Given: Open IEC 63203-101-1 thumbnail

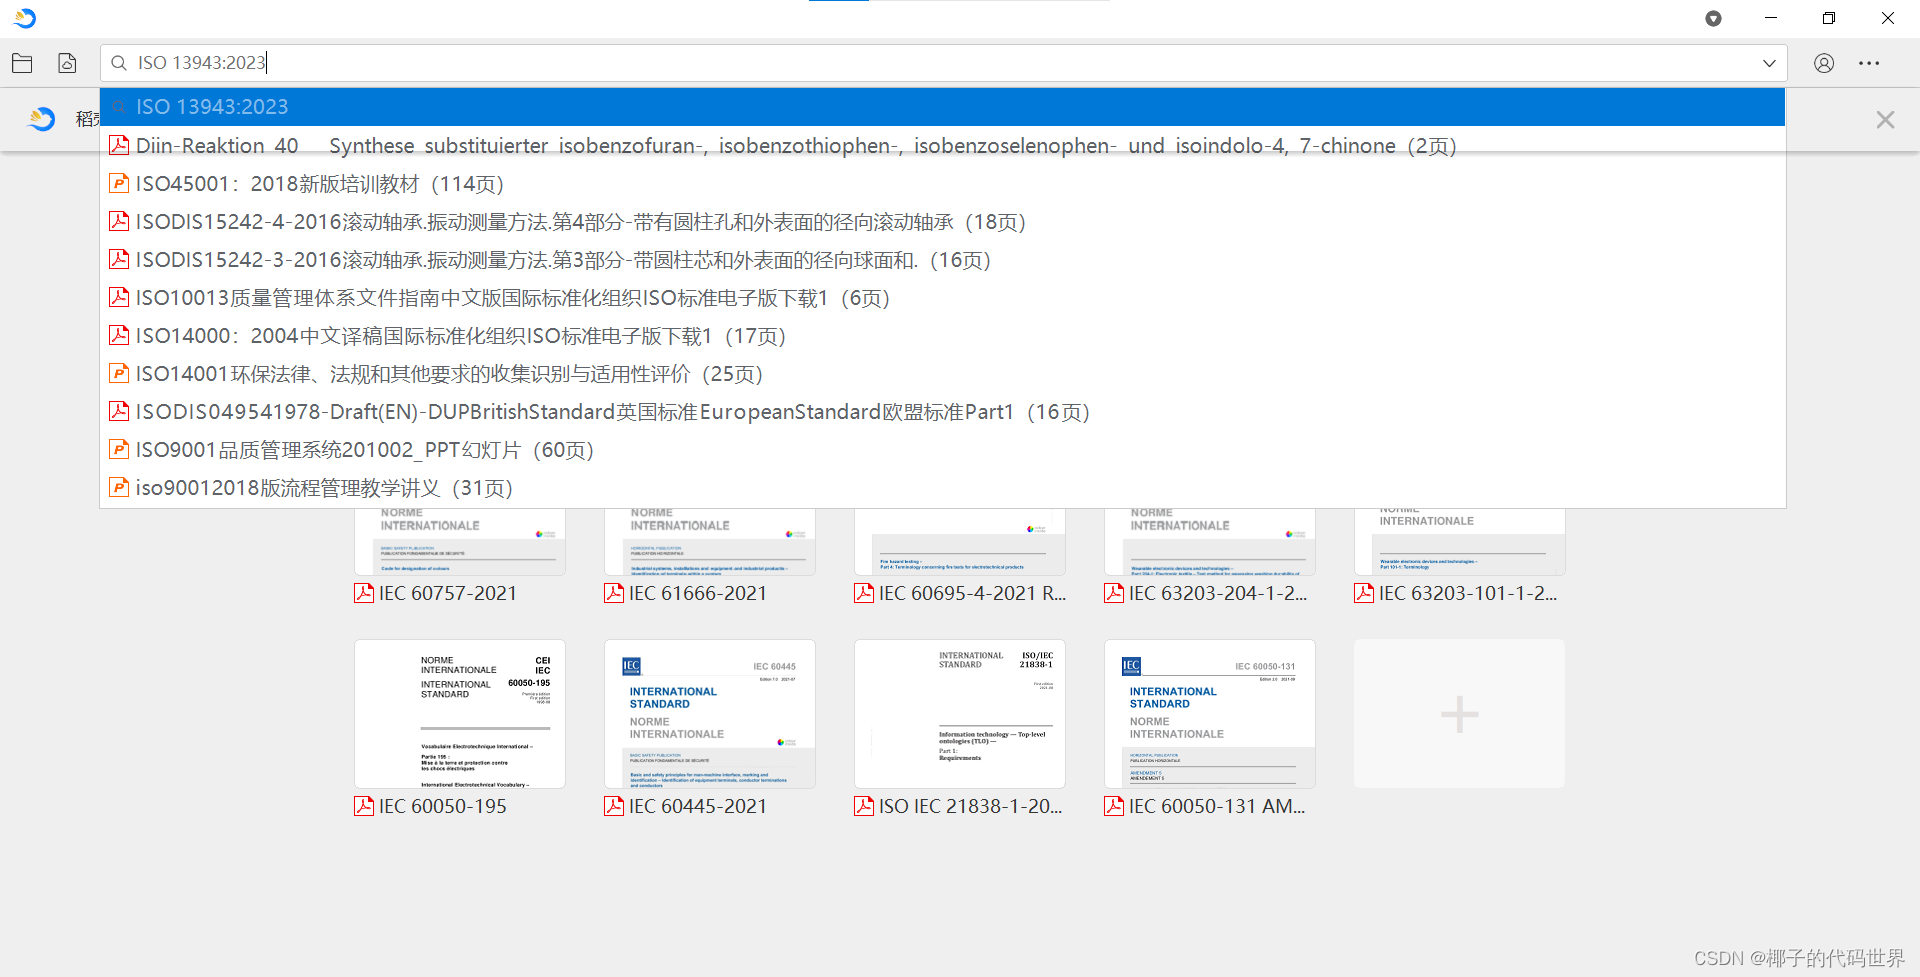Looking at the screenshot, I should point(1460,542).
